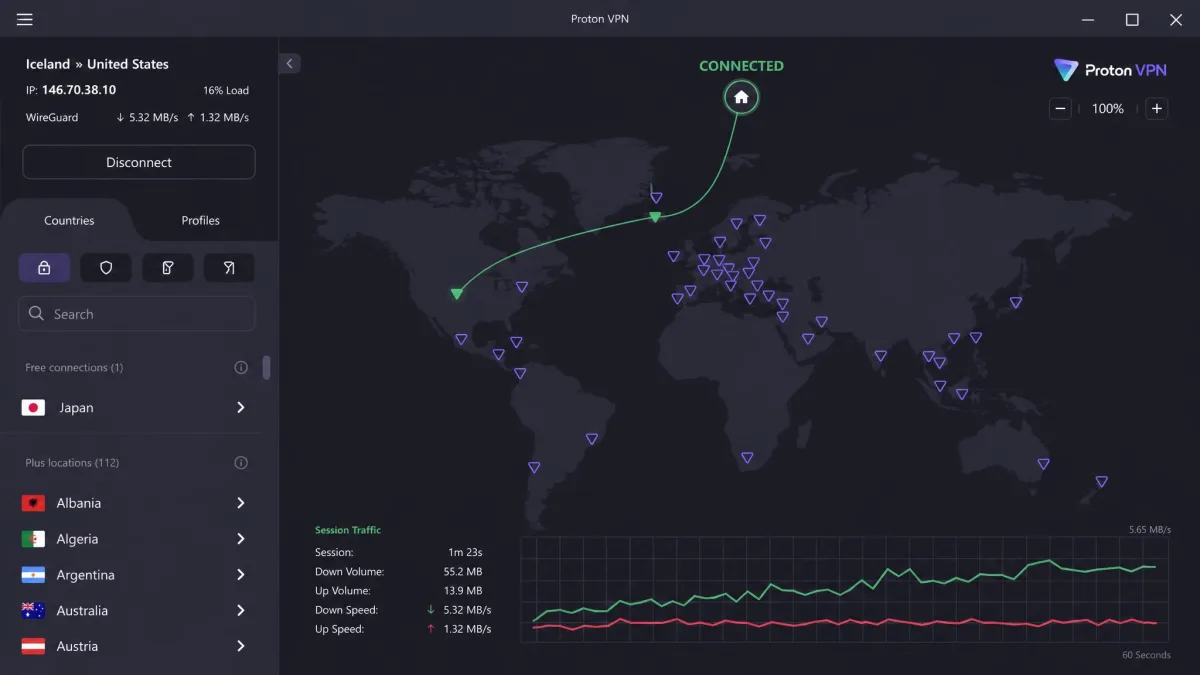Viewport: 1200px width, 675px height.
Task: Select the Brazil server marker on the map
Action: point(592,438)
